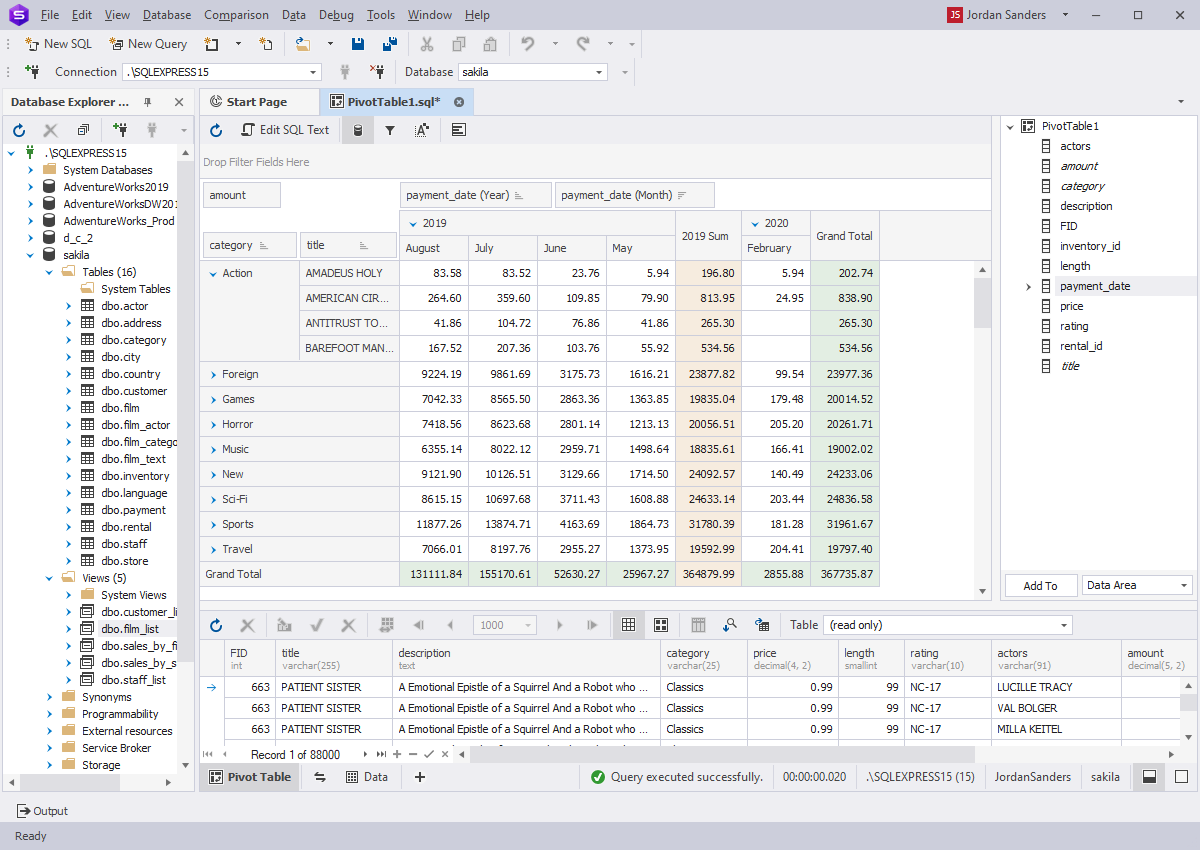Viewport: 1200px width, 850px height.
Task: Refresh the Database Explorer tree
Action: (18, 128)
